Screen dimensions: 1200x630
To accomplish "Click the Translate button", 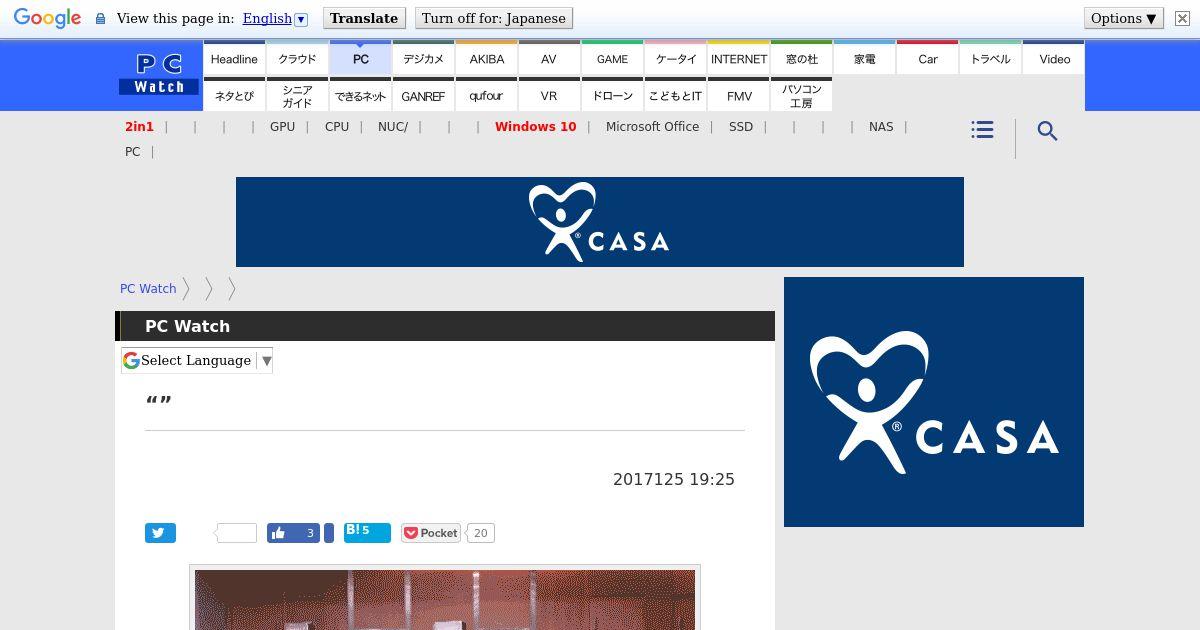I will 364,18.
